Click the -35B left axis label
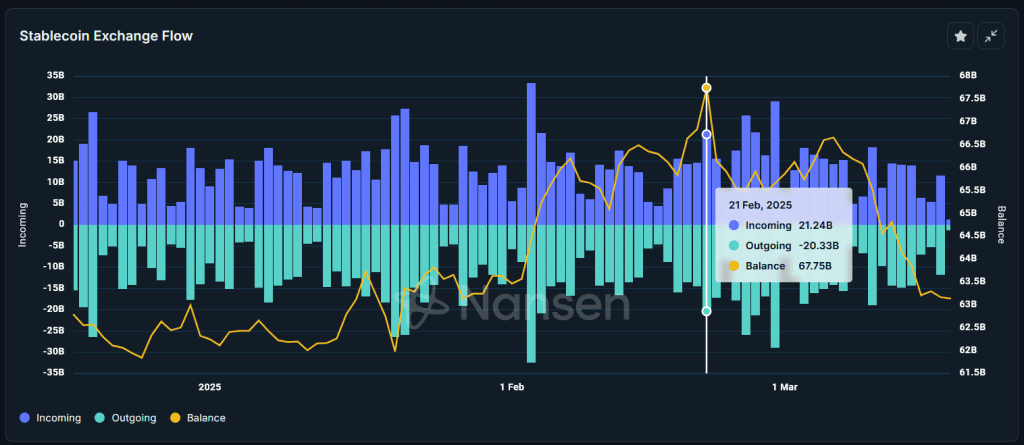Viewport: 1024px width, 445px height. pos(55,372)
